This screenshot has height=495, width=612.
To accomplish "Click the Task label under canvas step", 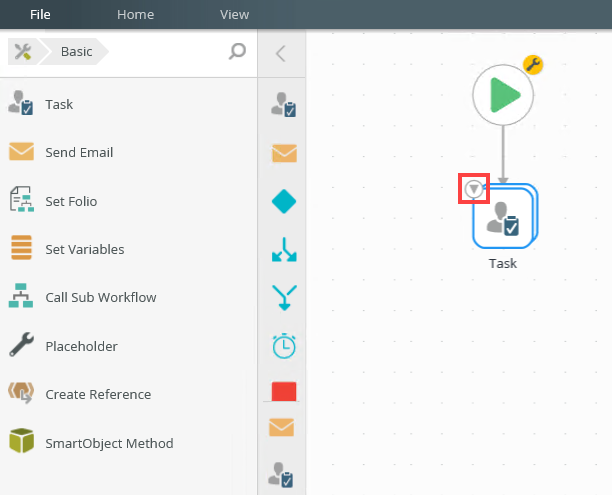I will (x=503, y=264).
